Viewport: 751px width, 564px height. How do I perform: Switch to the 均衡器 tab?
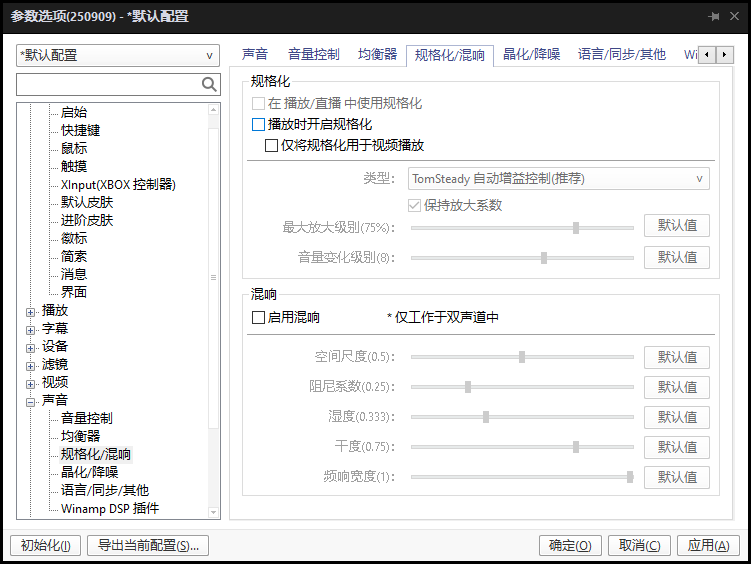tap(377, 55)
